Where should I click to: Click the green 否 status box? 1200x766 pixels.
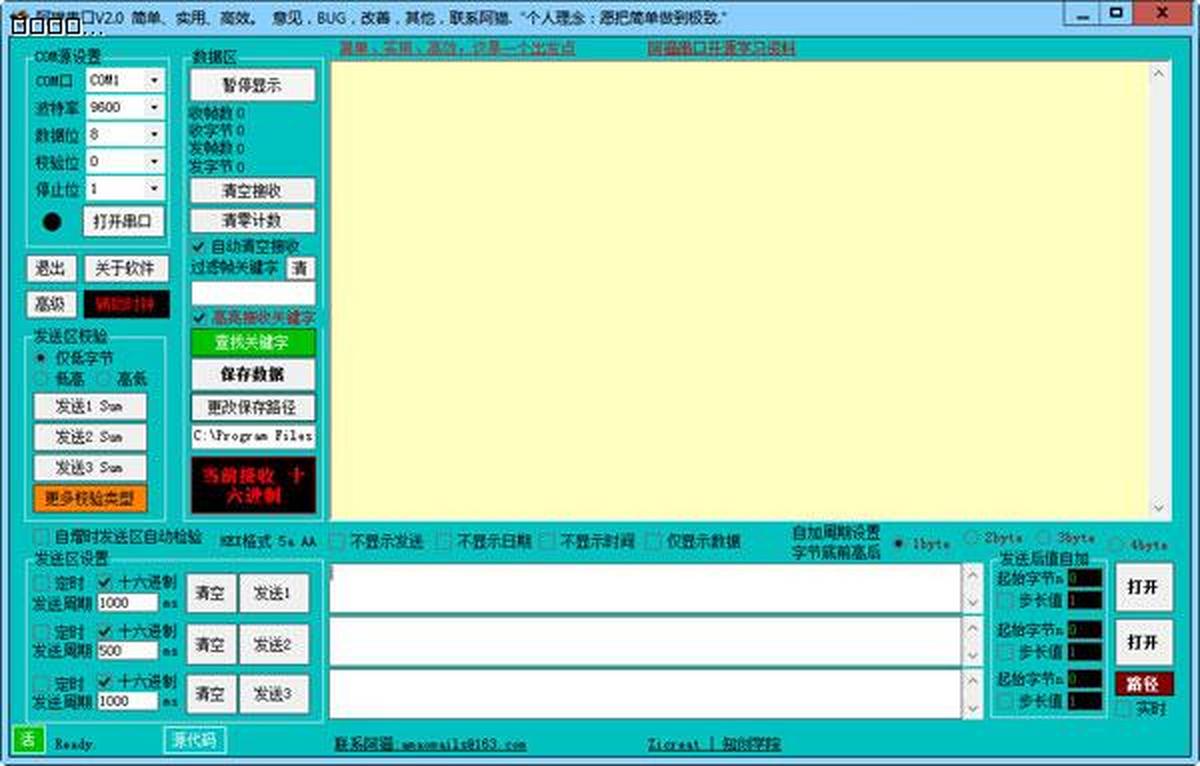tap(27, 739)
